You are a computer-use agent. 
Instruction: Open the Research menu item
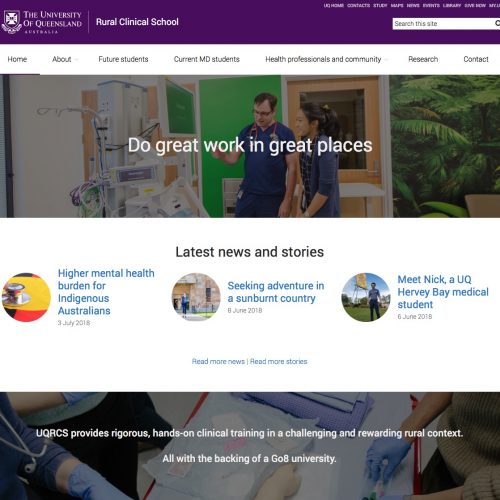coord(423,59)
